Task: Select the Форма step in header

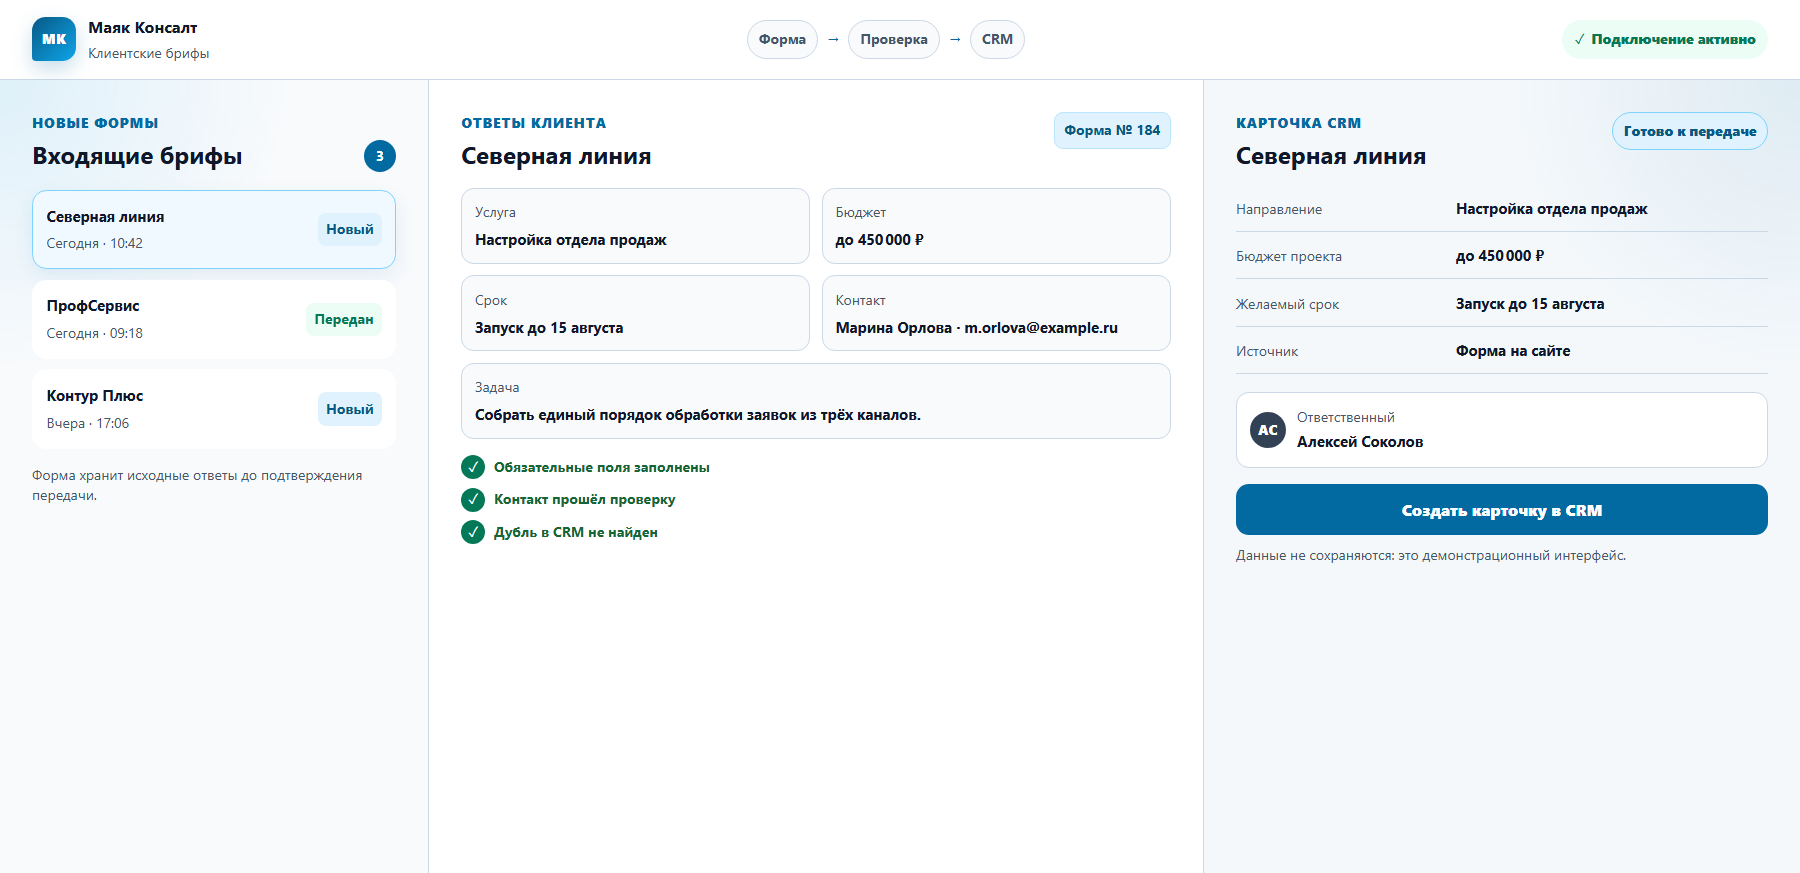Action: tap(782, 39)
